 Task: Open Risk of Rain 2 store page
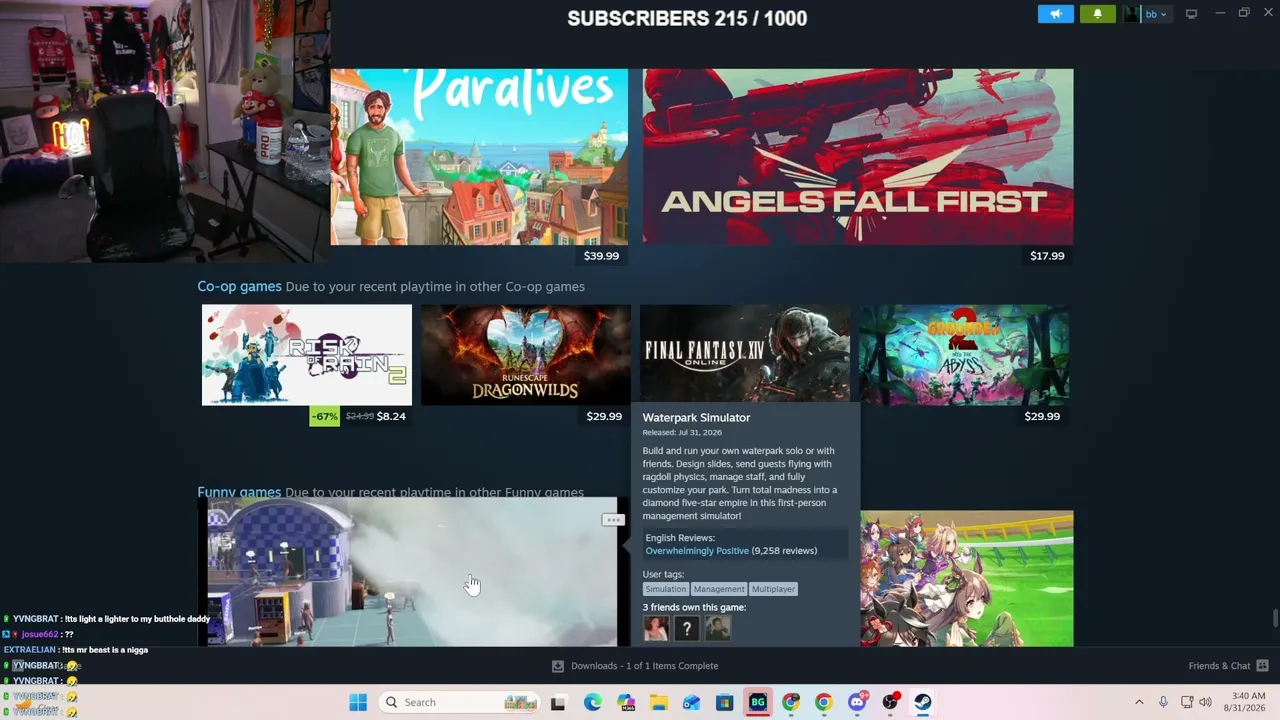[307, 355]
